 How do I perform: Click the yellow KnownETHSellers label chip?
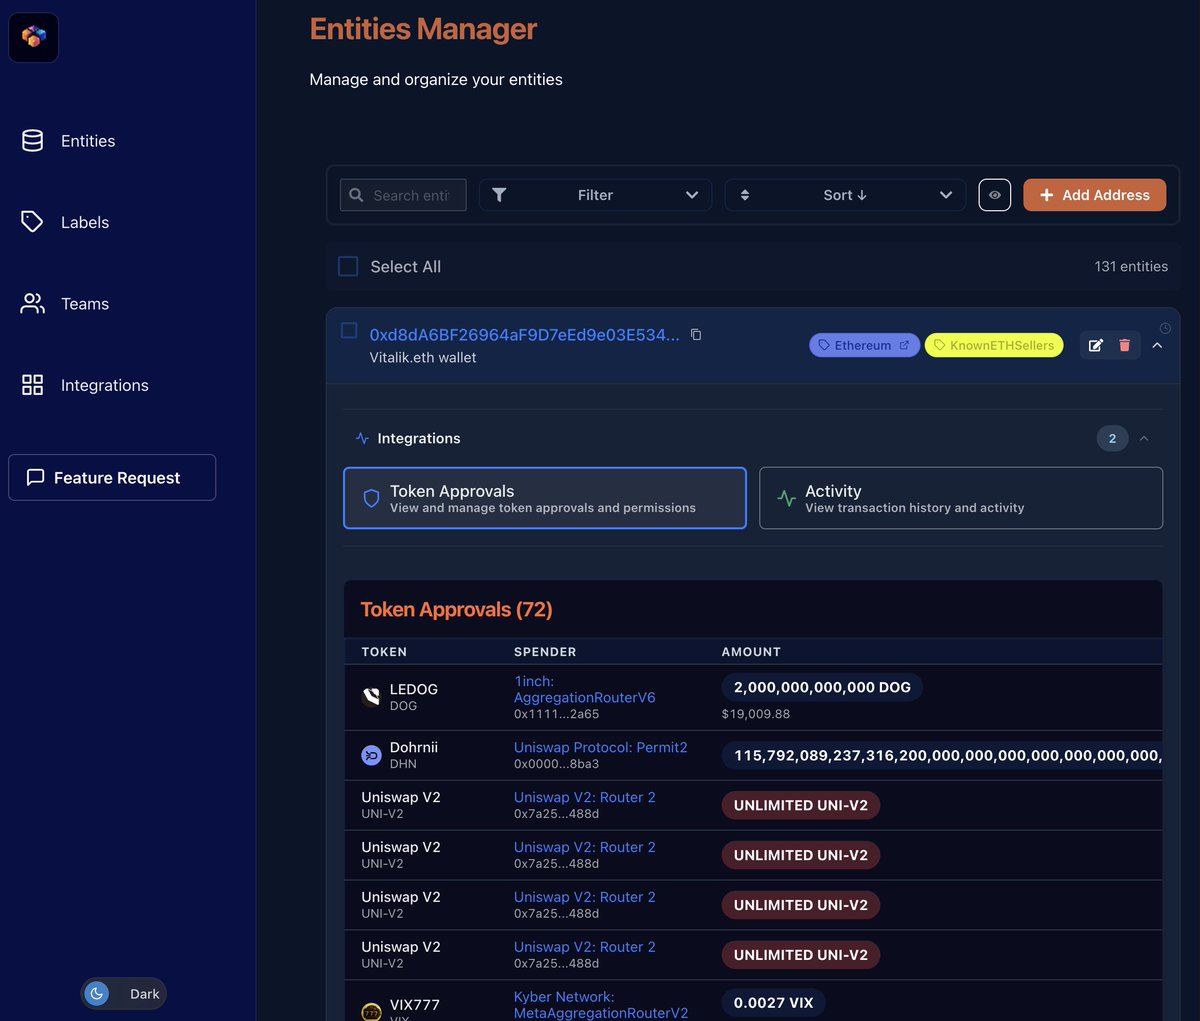click(993, 345)
